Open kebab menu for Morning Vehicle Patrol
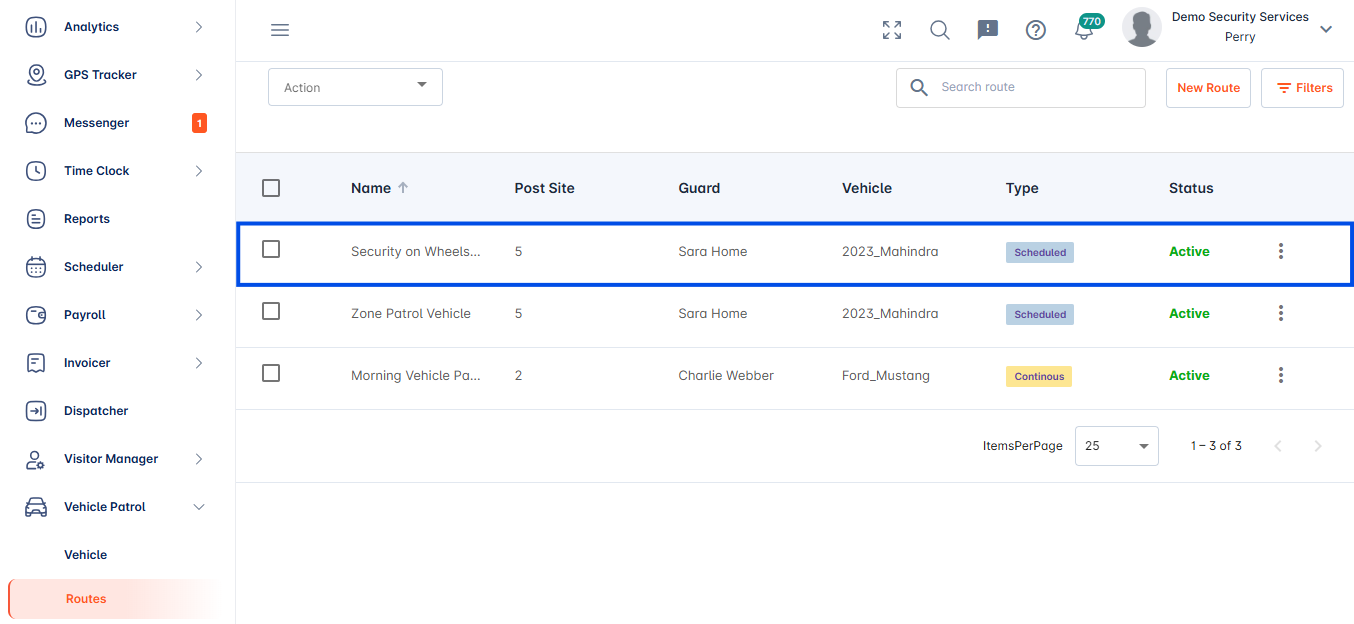 click(1281, 375)
